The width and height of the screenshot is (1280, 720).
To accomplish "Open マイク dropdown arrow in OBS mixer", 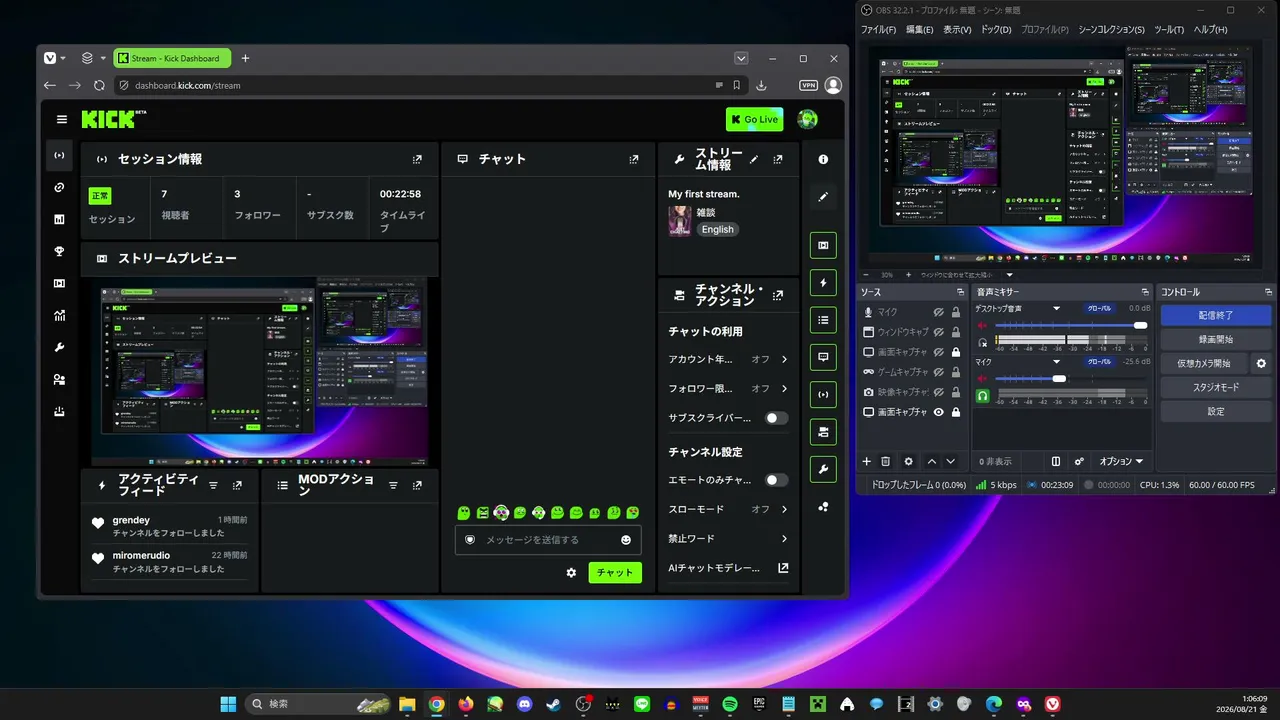I will point(1056,361).
